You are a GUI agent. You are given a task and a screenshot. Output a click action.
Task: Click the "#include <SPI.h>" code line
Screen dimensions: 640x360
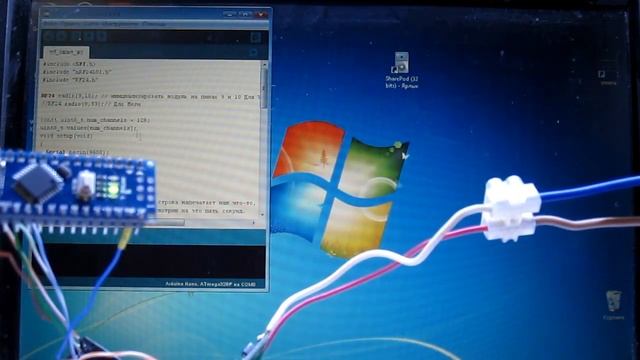(x=69, y=64)
